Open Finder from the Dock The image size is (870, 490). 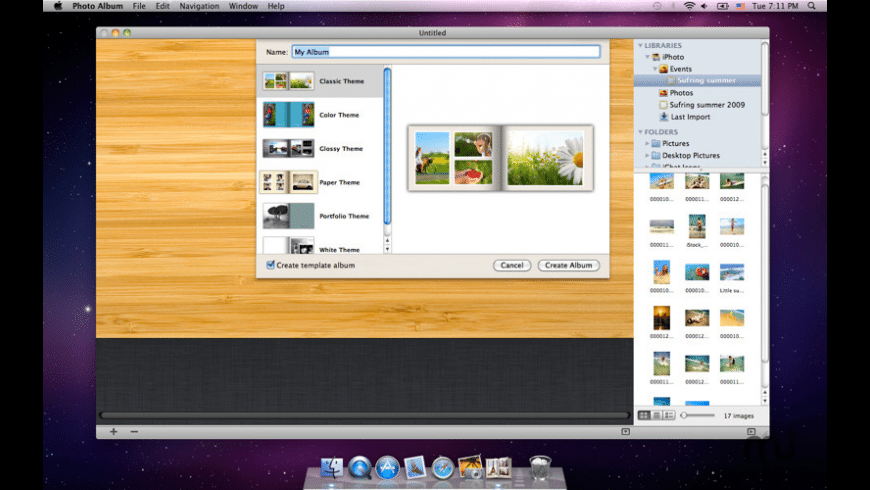pyautogui.click(x=332, y=467)
